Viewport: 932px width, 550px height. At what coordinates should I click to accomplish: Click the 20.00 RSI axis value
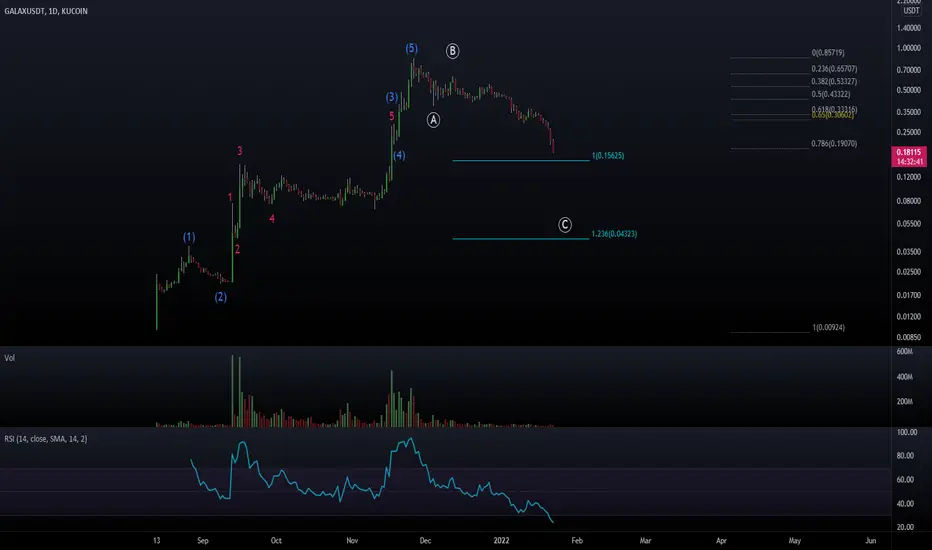pyautogui.click(x=905, y=527)
